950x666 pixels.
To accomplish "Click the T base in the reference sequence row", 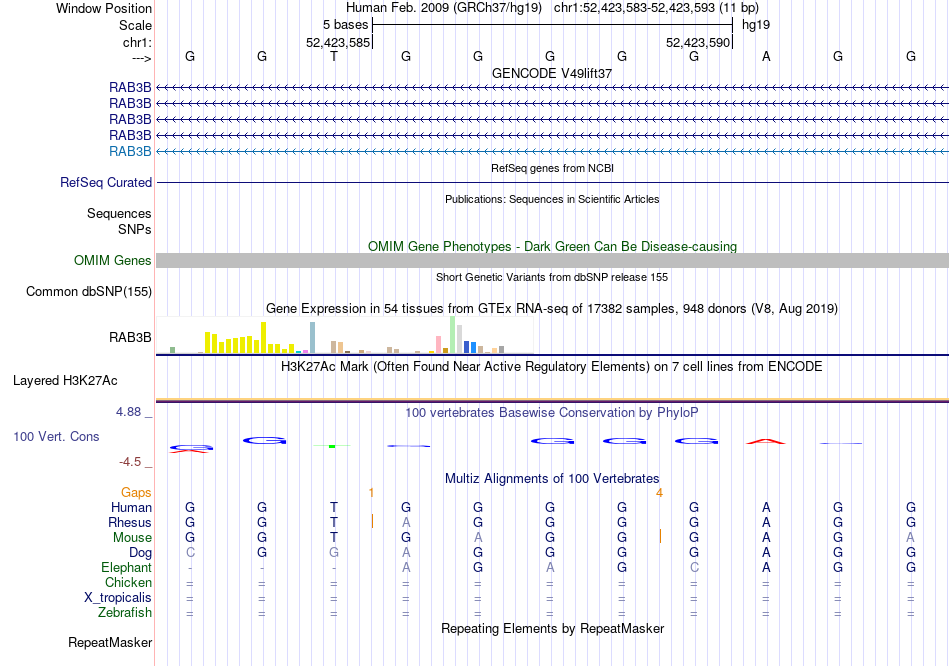I will [334, 56].
